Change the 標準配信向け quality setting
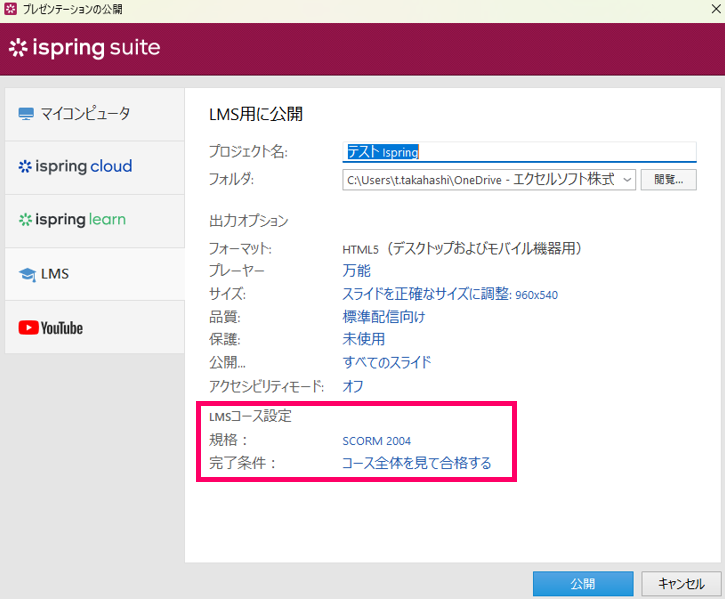 [x=383, y=317]
